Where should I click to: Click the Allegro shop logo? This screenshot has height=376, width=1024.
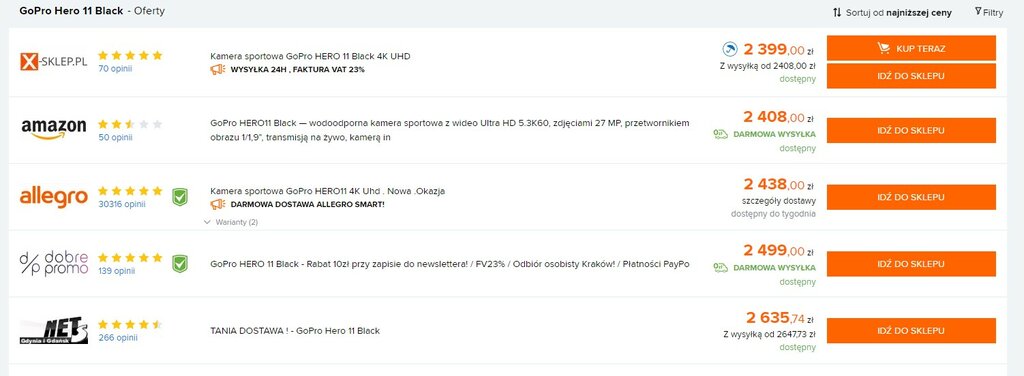(54, 196)
